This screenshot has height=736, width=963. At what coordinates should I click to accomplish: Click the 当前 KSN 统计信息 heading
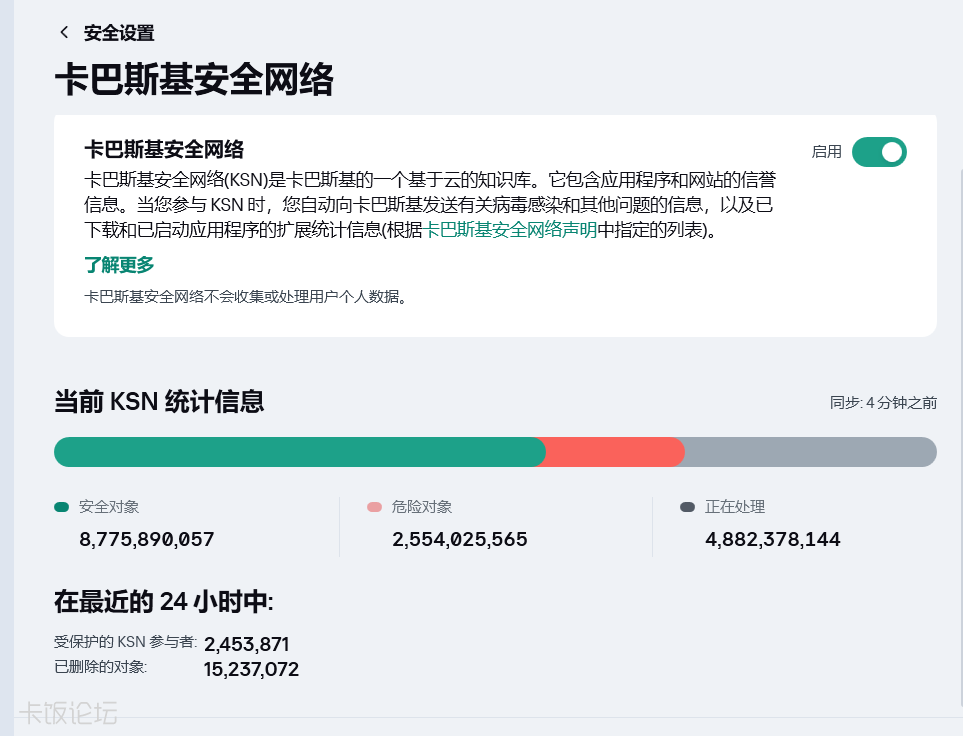[x=159, y=402]
